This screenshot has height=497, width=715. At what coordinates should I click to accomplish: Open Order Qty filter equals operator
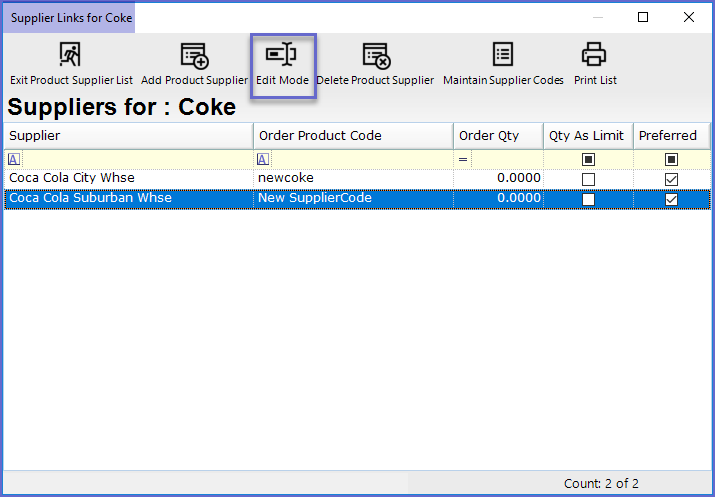tap(463, 159)
